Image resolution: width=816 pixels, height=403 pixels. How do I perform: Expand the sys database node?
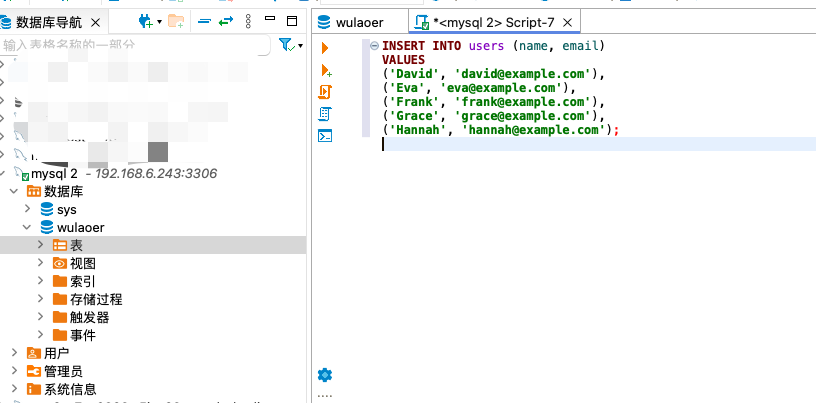tap(28, 210)
